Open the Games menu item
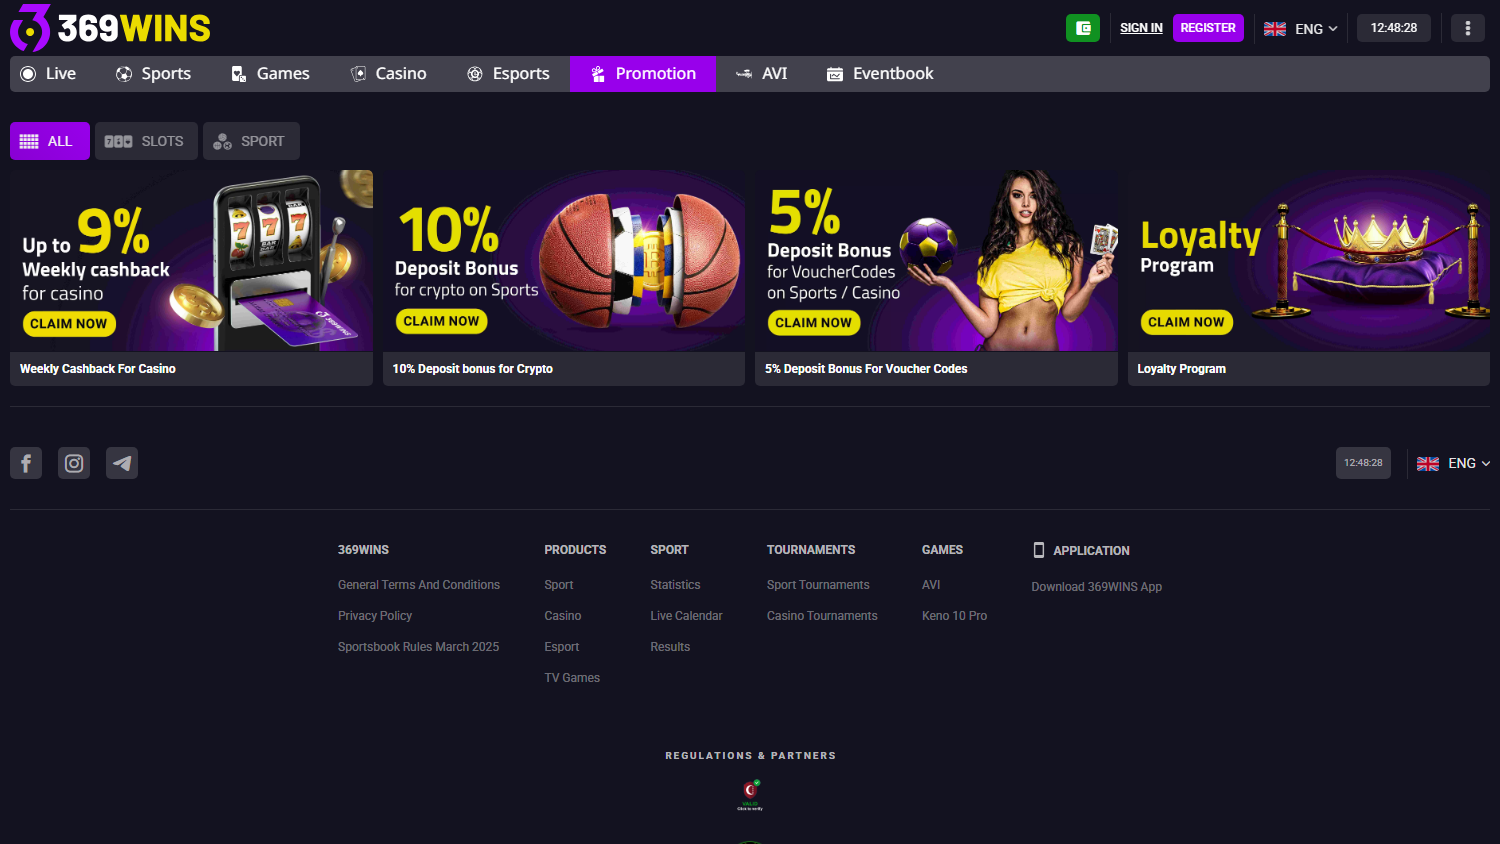Screen dimensions: 1500x844 pyautogui.click(x=270, y=73)
